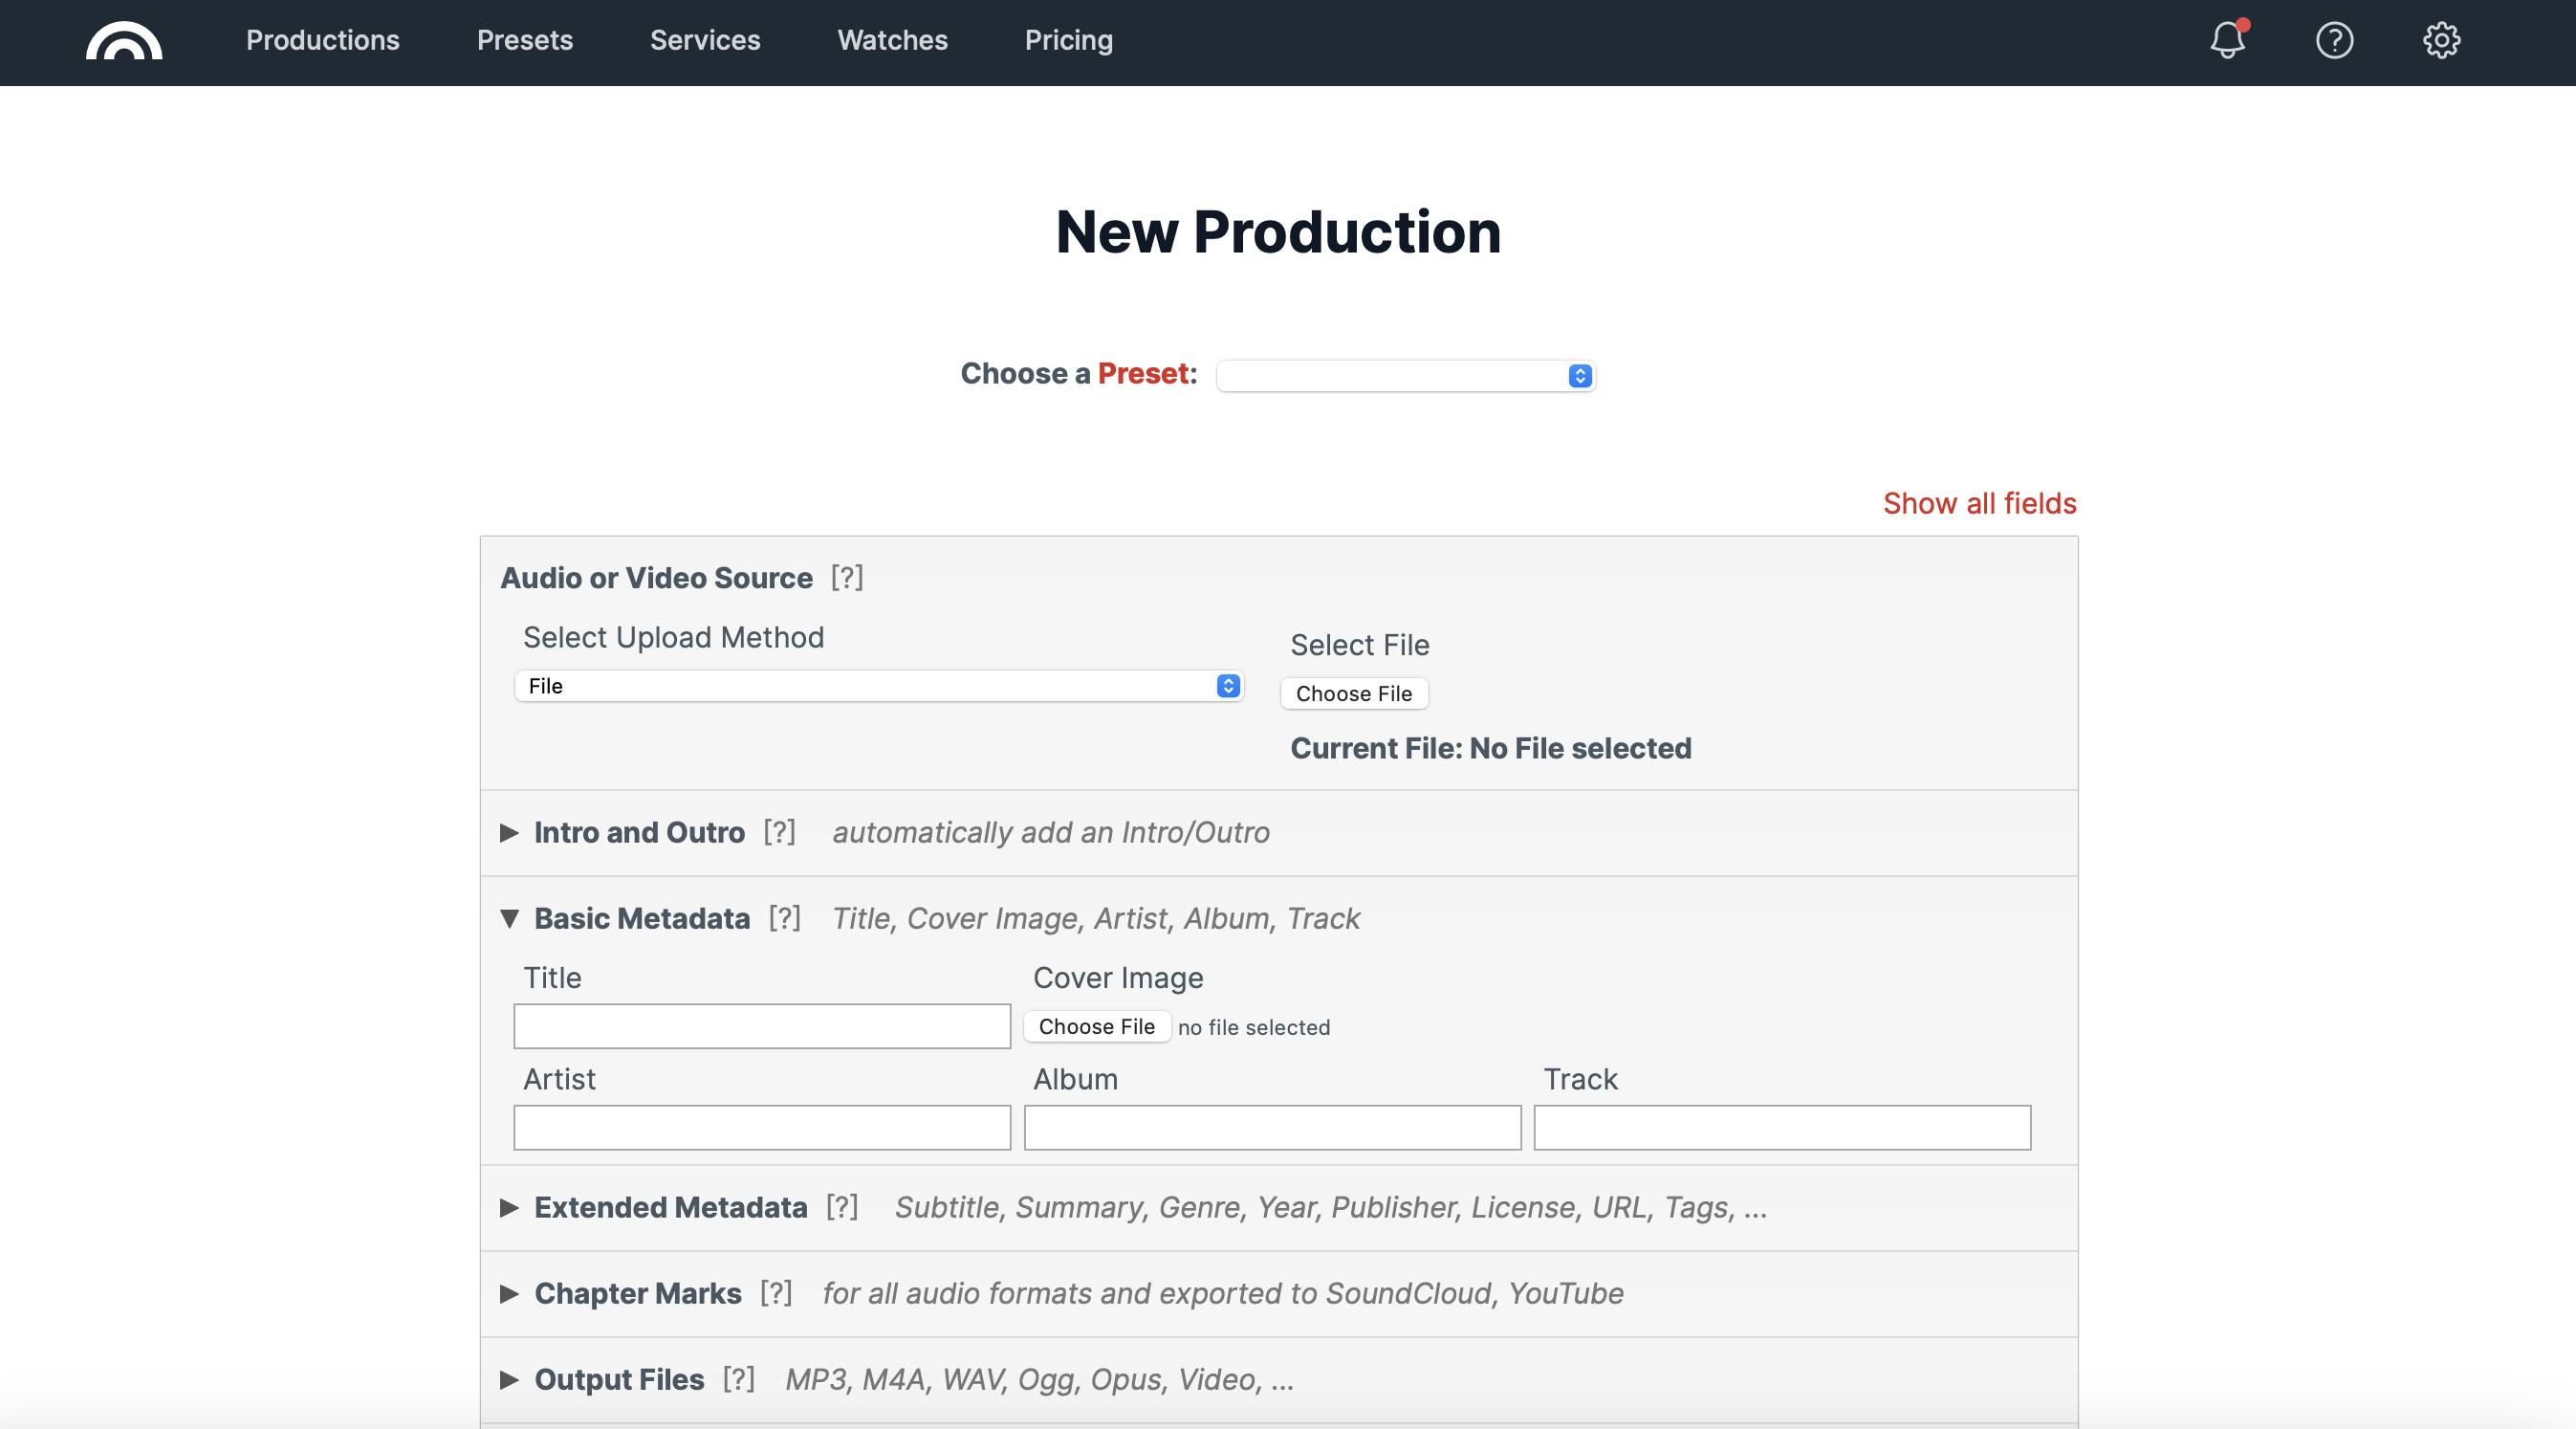The height and width of the screenshot is (1429, 2576).
Task: Click the help question mark icon
Action: click(2334, 40)
